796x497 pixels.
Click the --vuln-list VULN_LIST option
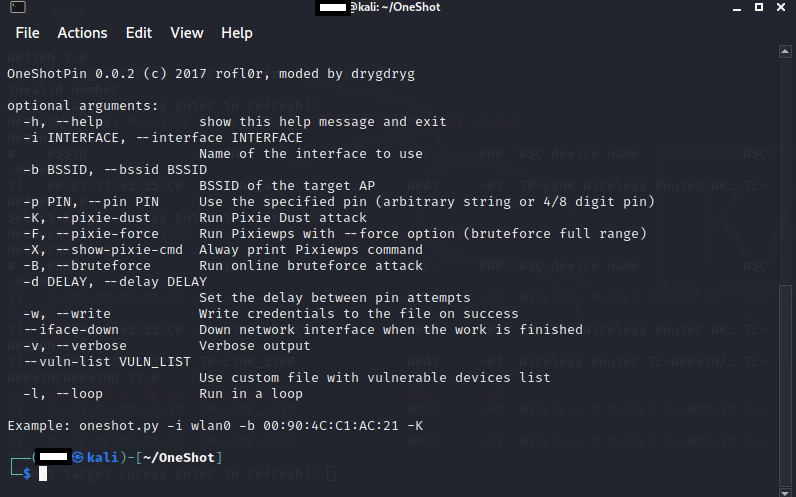point(107,362)
